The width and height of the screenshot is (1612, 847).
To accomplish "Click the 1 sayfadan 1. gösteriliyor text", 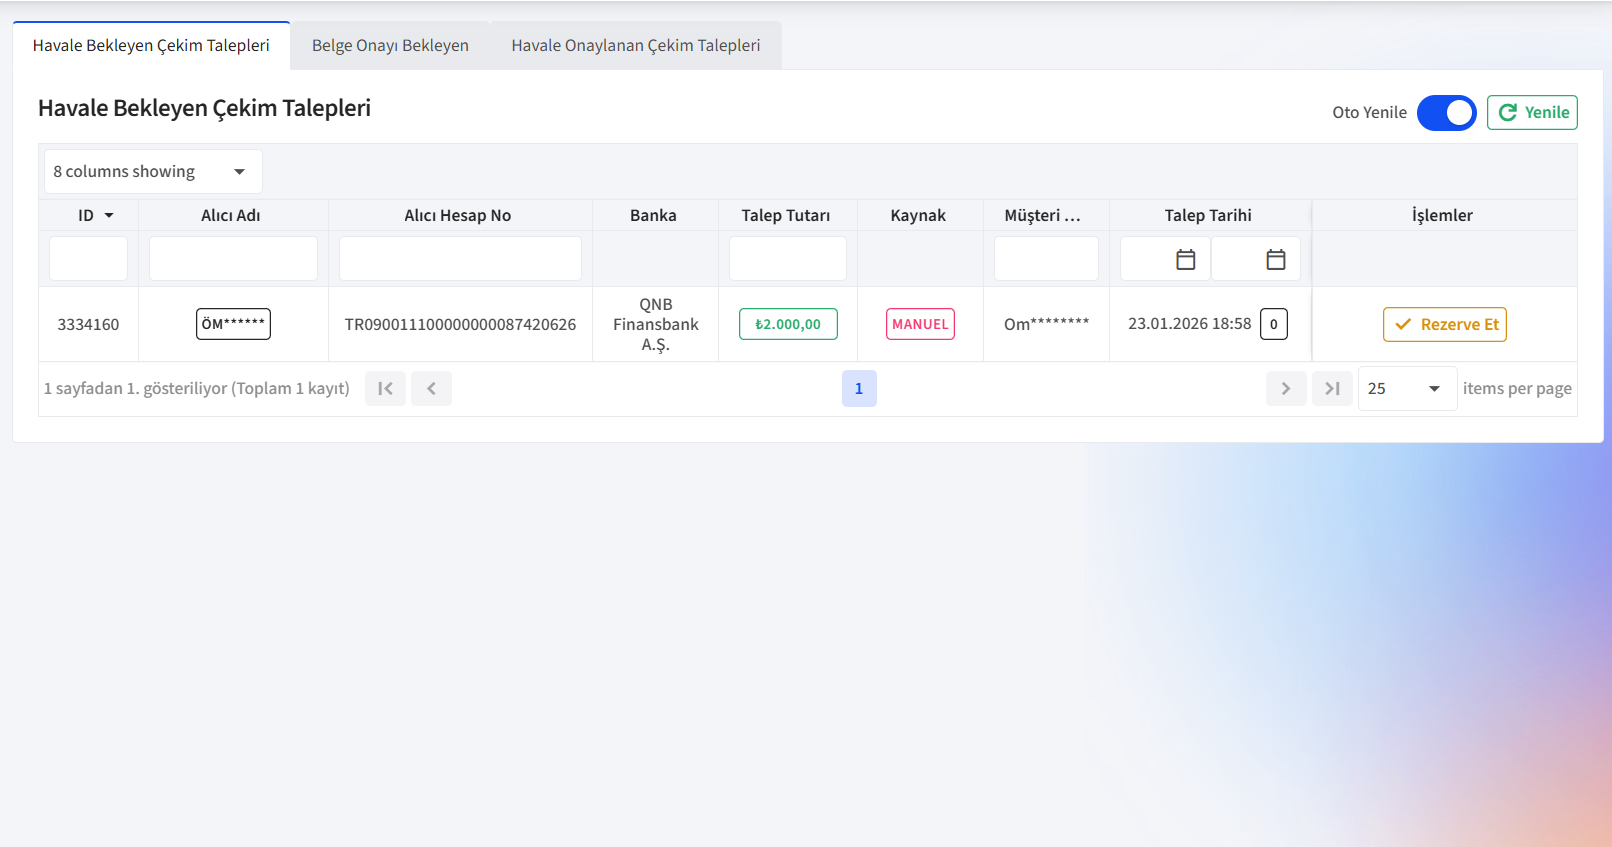I will [x=197, y=388].
